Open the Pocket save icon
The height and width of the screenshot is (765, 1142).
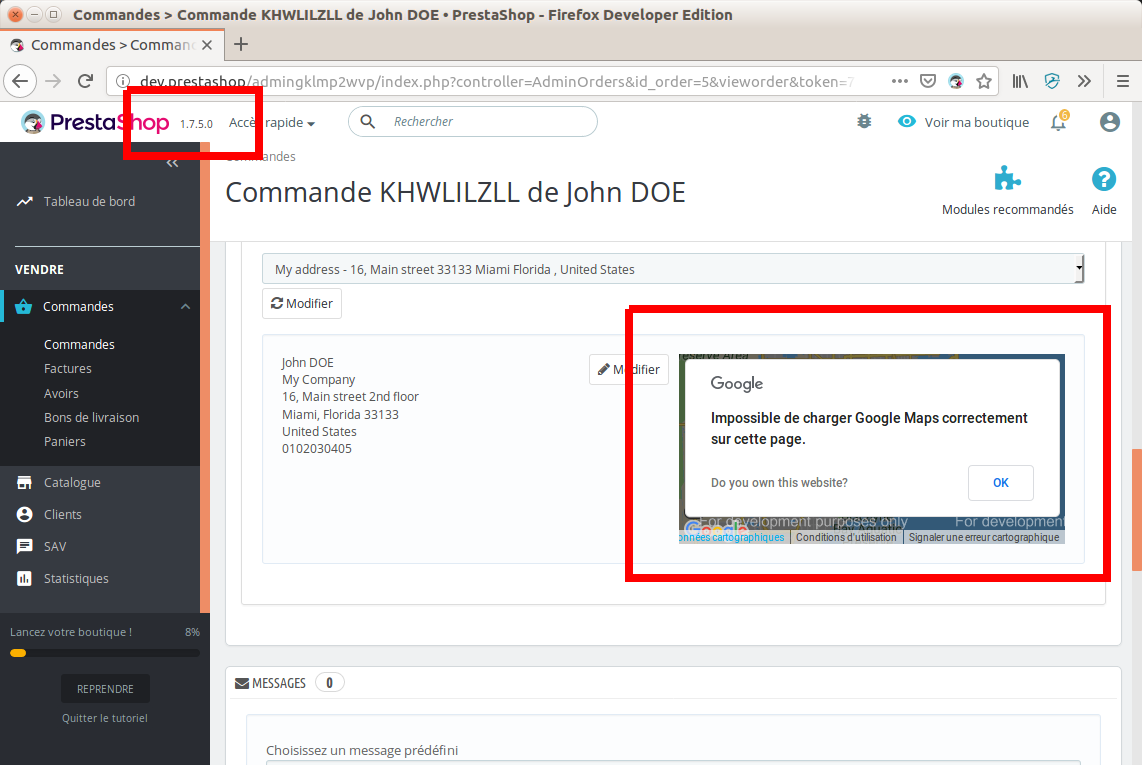click(x=928, y=81)
